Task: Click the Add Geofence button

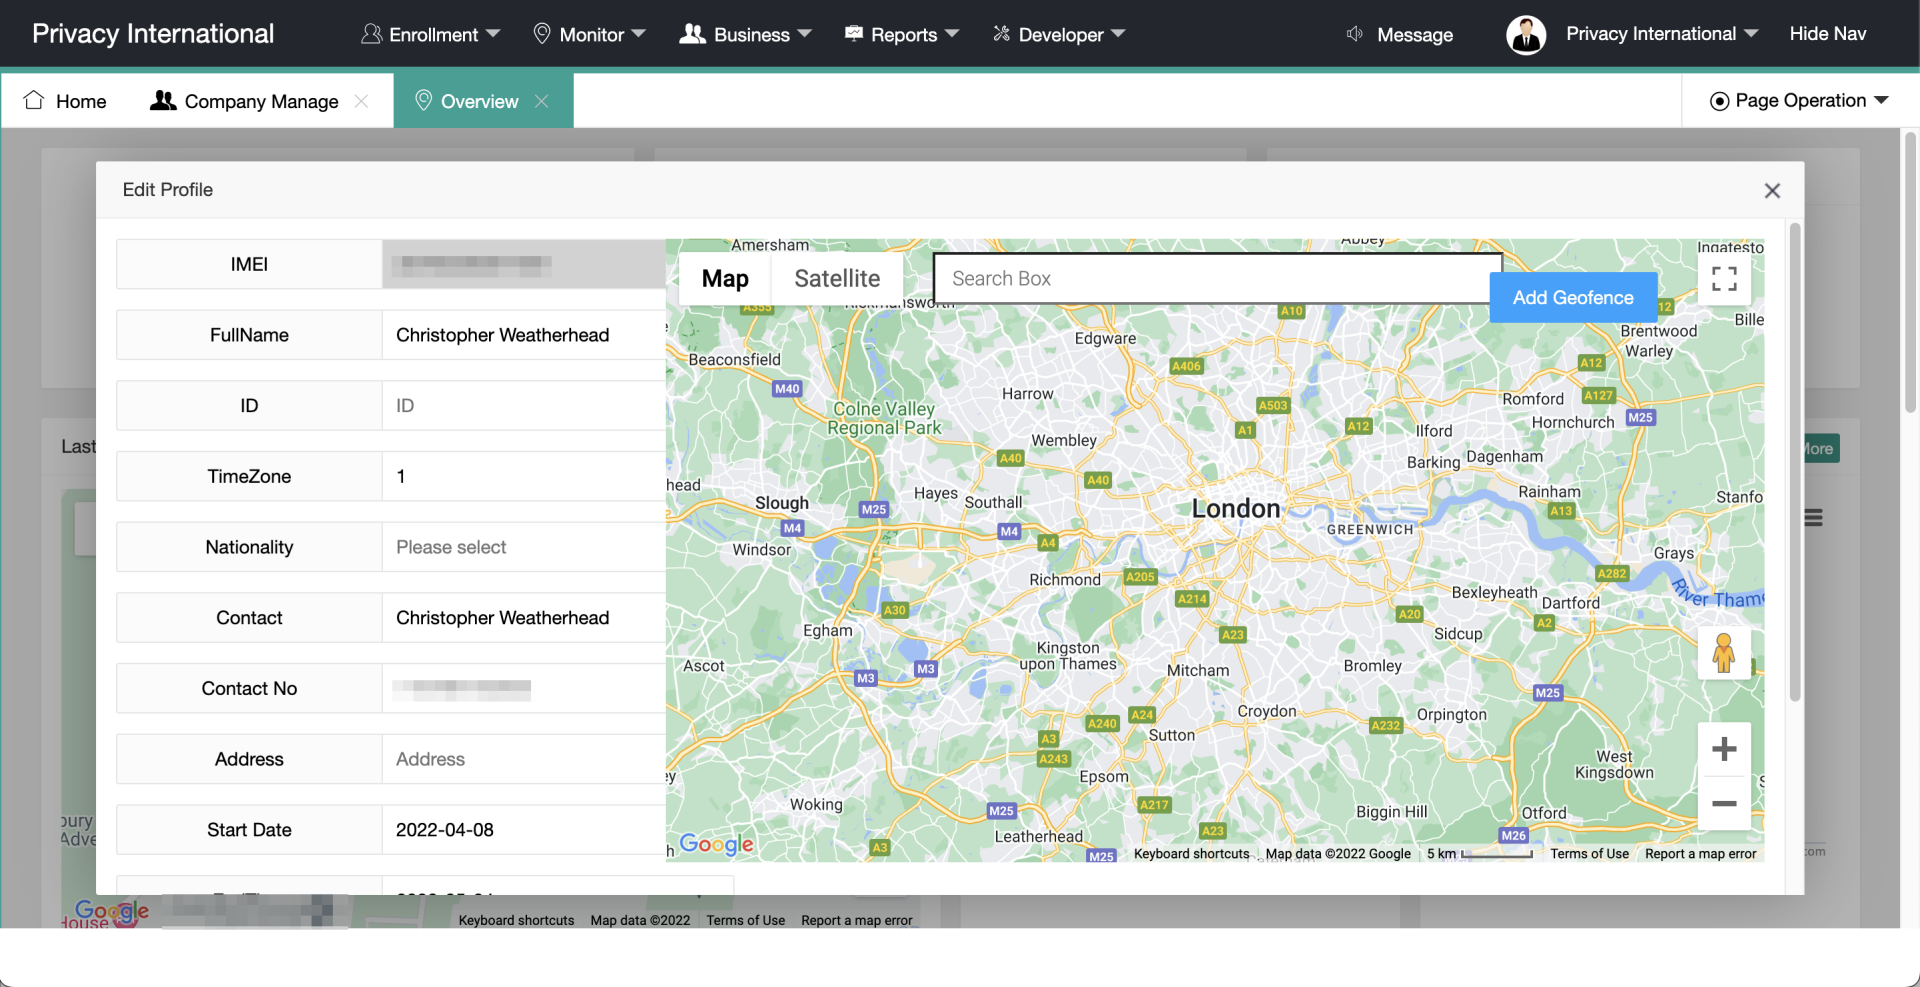Action: tap(1572, 298)
